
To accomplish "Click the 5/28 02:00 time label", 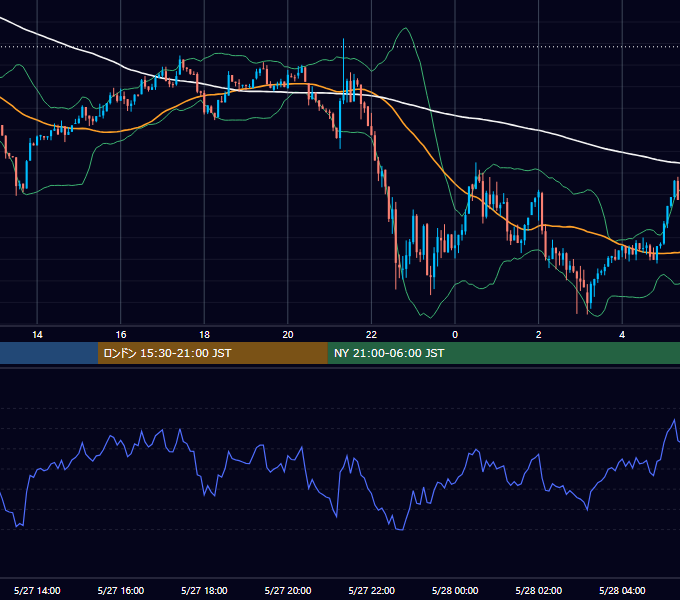I will (539, 590).
